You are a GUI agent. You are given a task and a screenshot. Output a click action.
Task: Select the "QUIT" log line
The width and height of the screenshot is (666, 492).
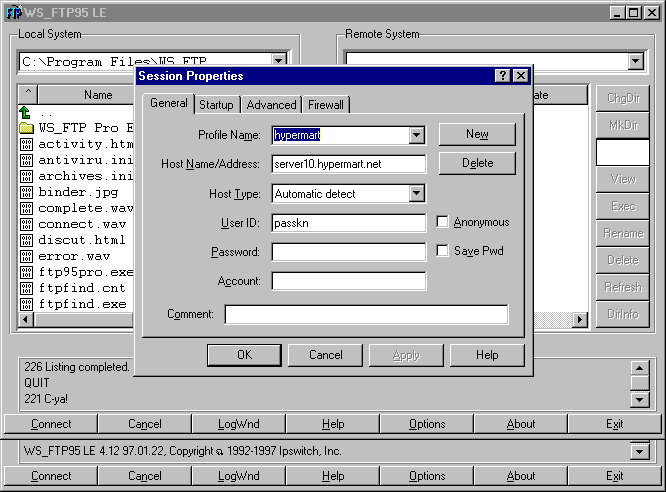tap(37, 383)
